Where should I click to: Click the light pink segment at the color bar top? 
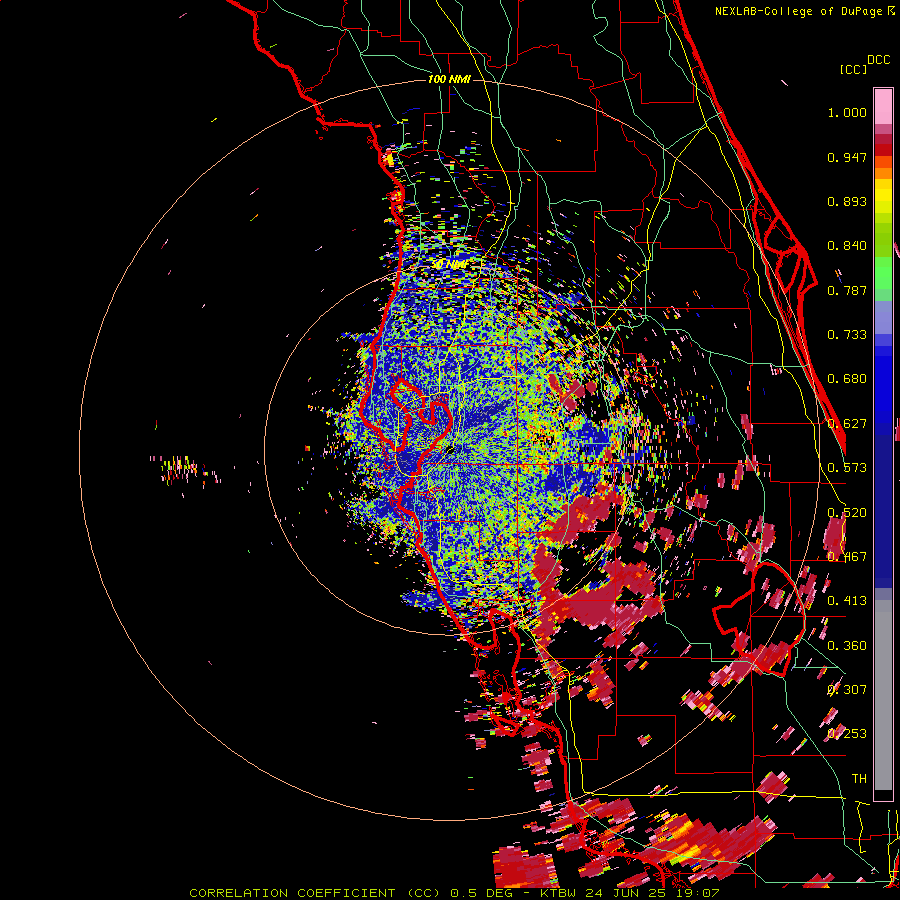click(x=883, y=107)
